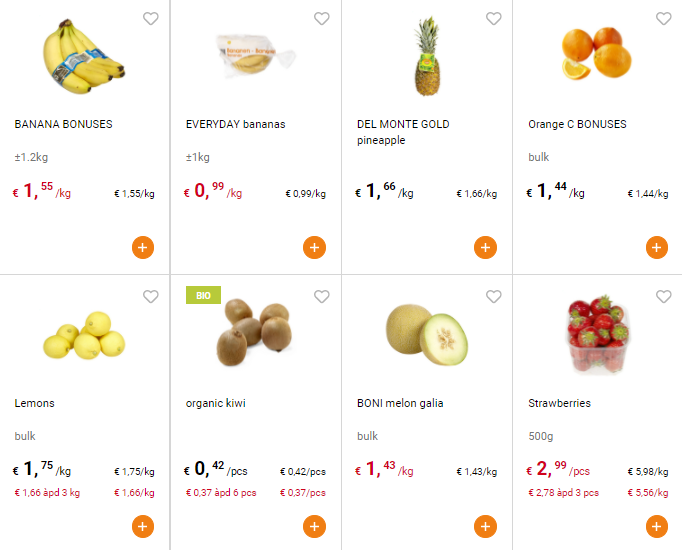
Task: Add Orange C BONUSES to cart
Action: 657,248
